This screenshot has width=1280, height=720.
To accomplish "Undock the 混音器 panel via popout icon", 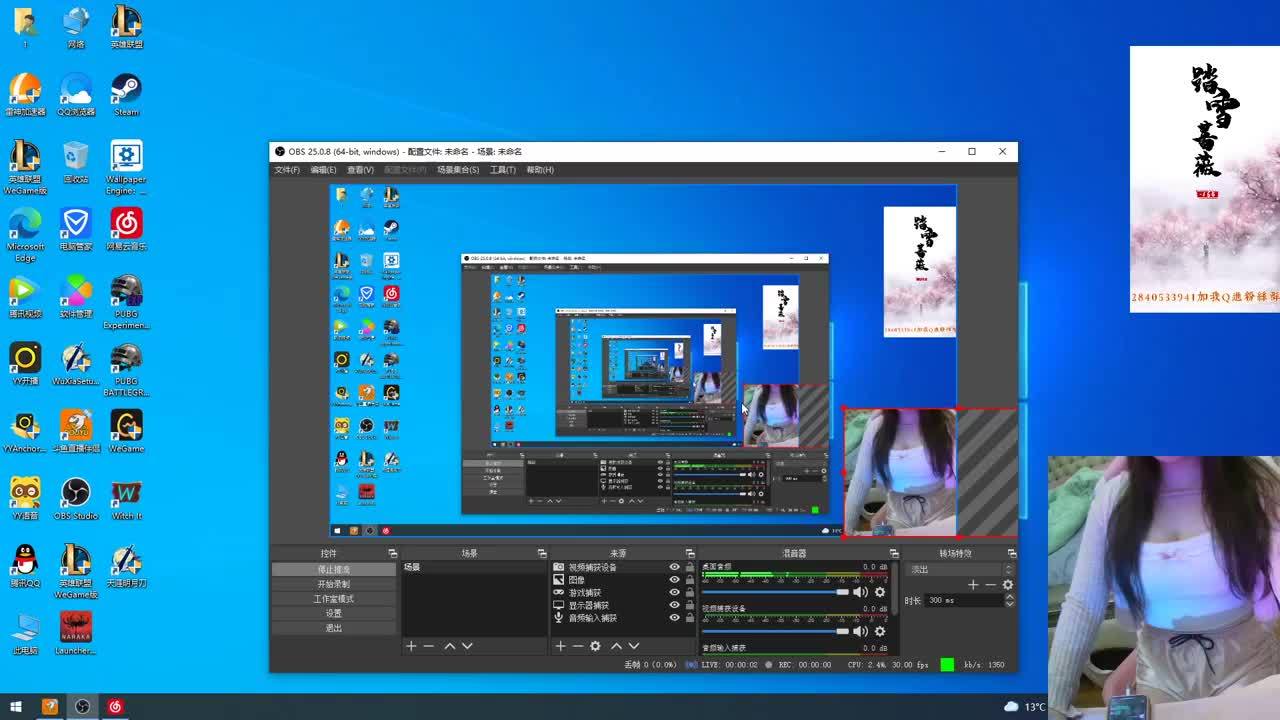I will 893,553.
